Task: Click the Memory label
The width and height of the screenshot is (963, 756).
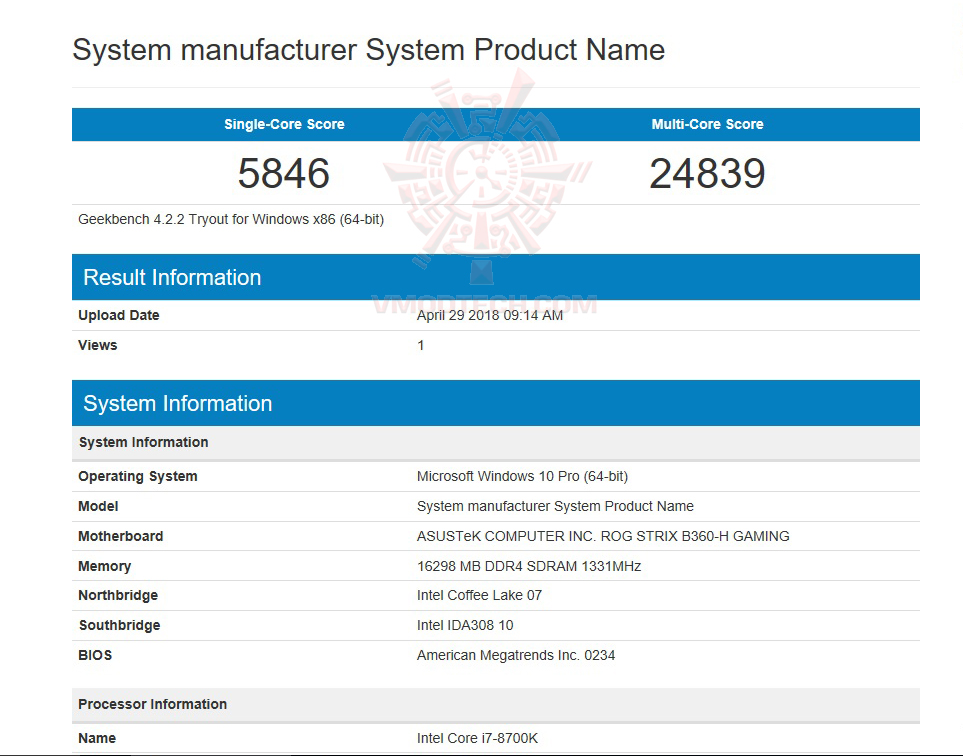Action: pyautogui.click(x=104, y=566)
